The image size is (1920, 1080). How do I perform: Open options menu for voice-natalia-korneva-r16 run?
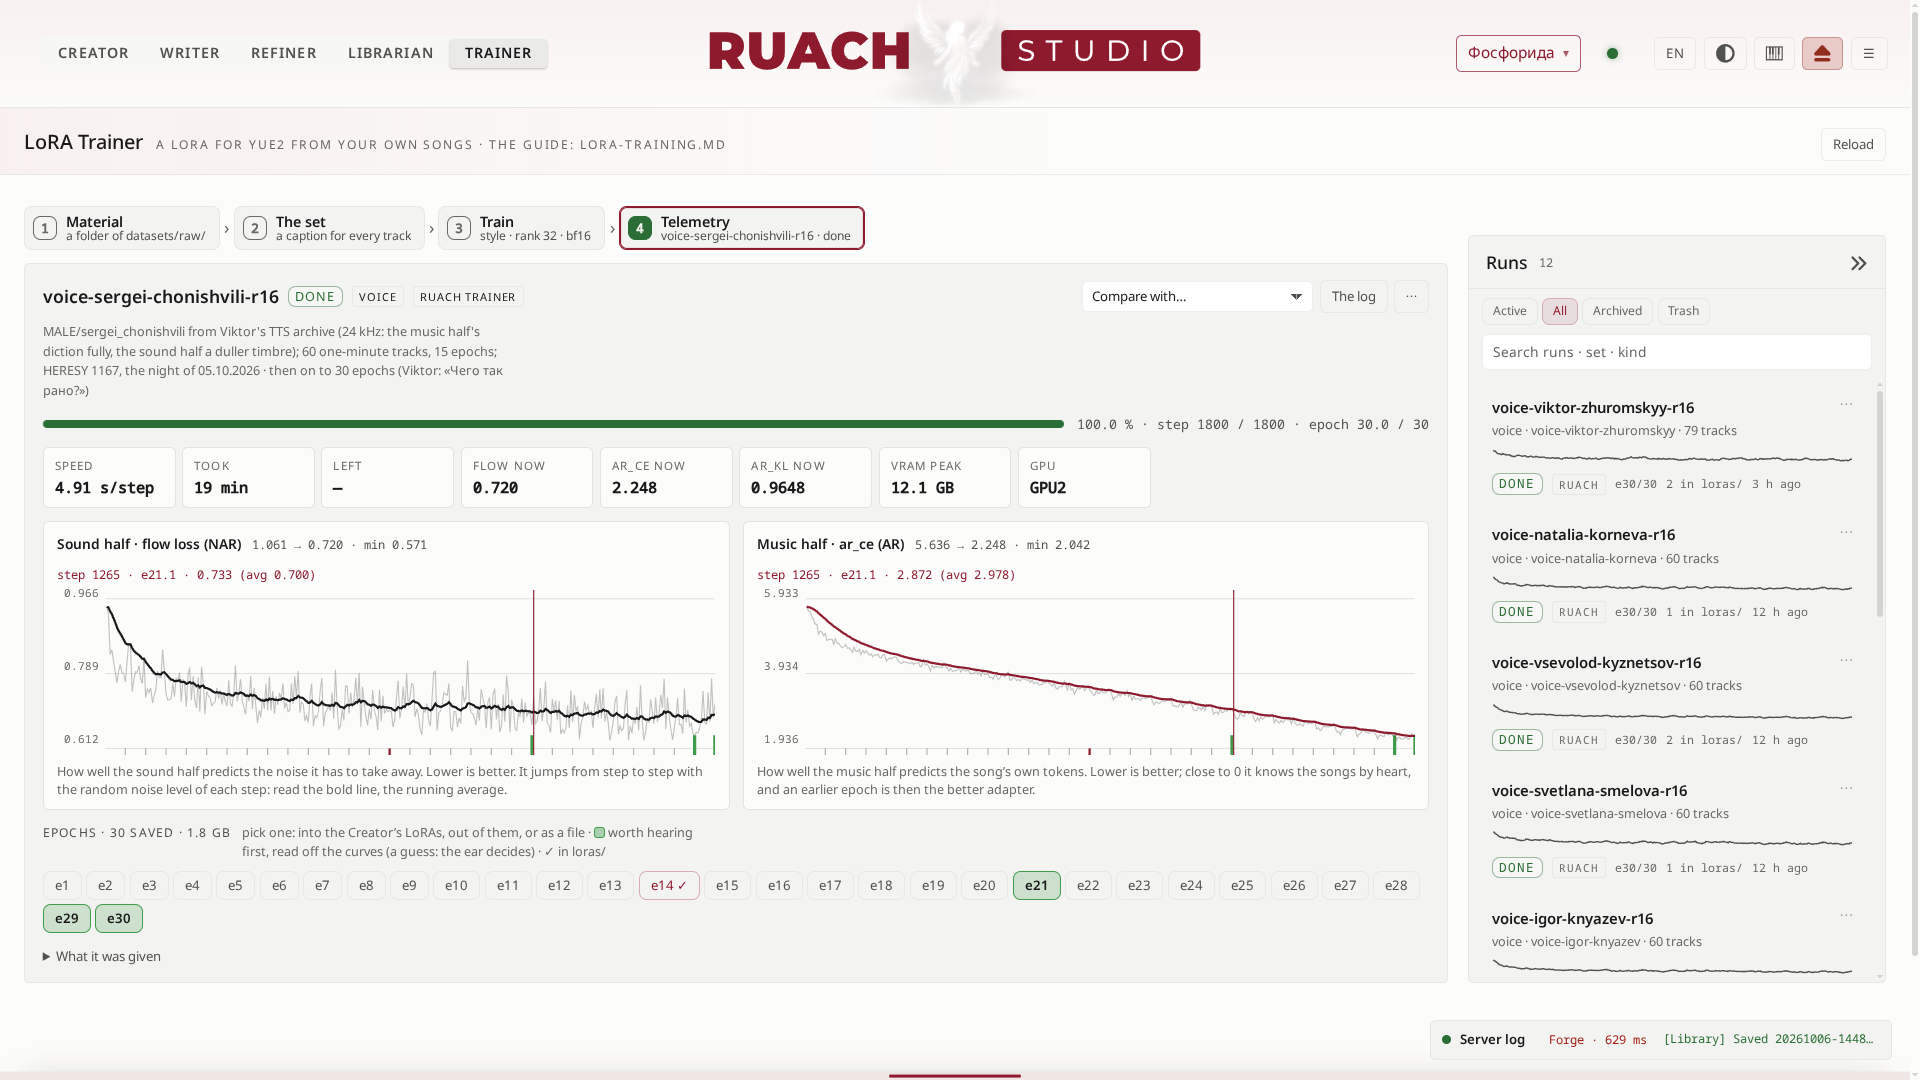click(1846, 532)
